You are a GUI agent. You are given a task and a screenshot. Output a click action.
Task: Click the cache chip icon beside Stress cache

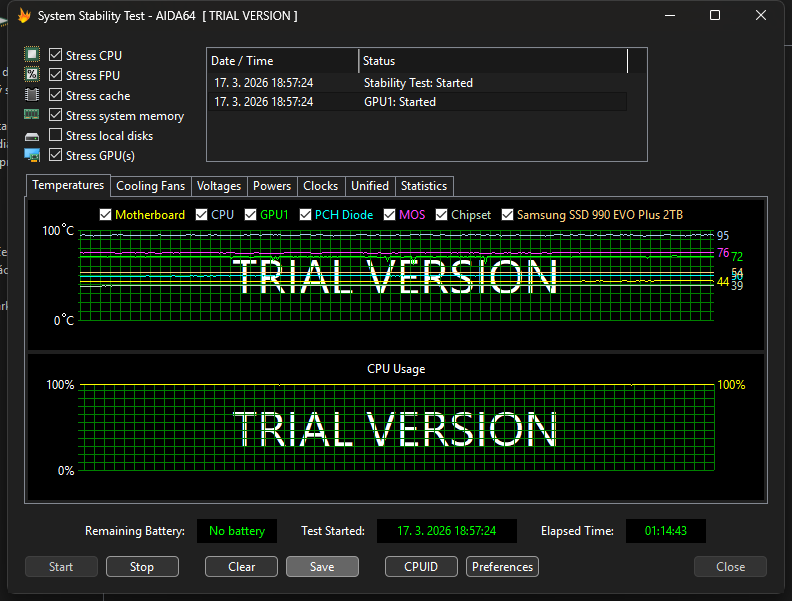(32, 95)
